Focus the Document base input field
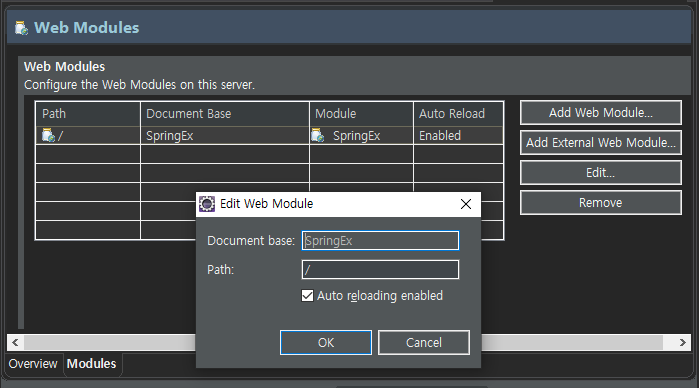The height and width of the screenshot is (388, 699). [x=380, y=240]
